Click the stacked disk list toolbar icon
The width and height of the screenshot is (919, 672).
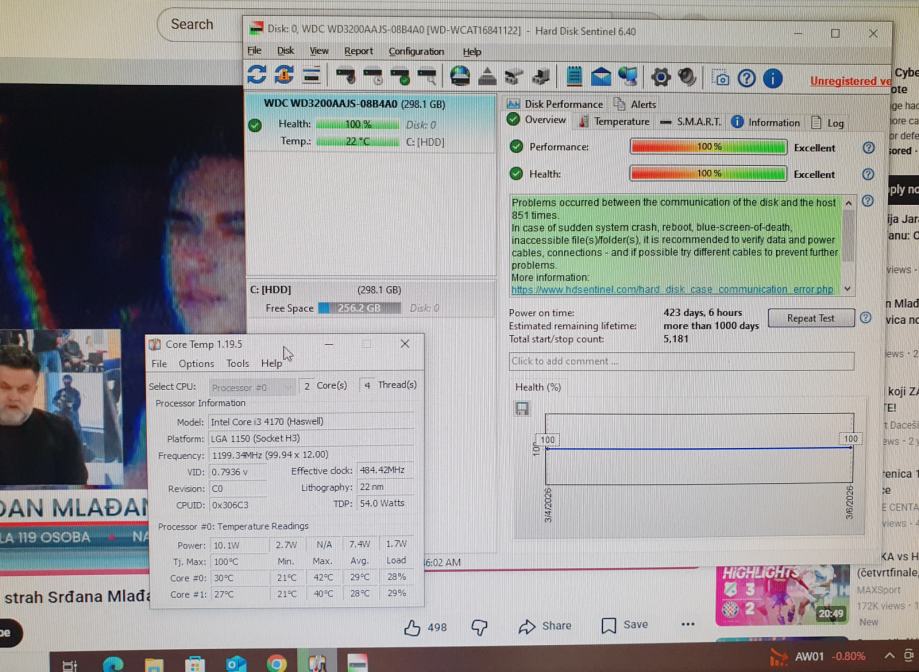311,75
